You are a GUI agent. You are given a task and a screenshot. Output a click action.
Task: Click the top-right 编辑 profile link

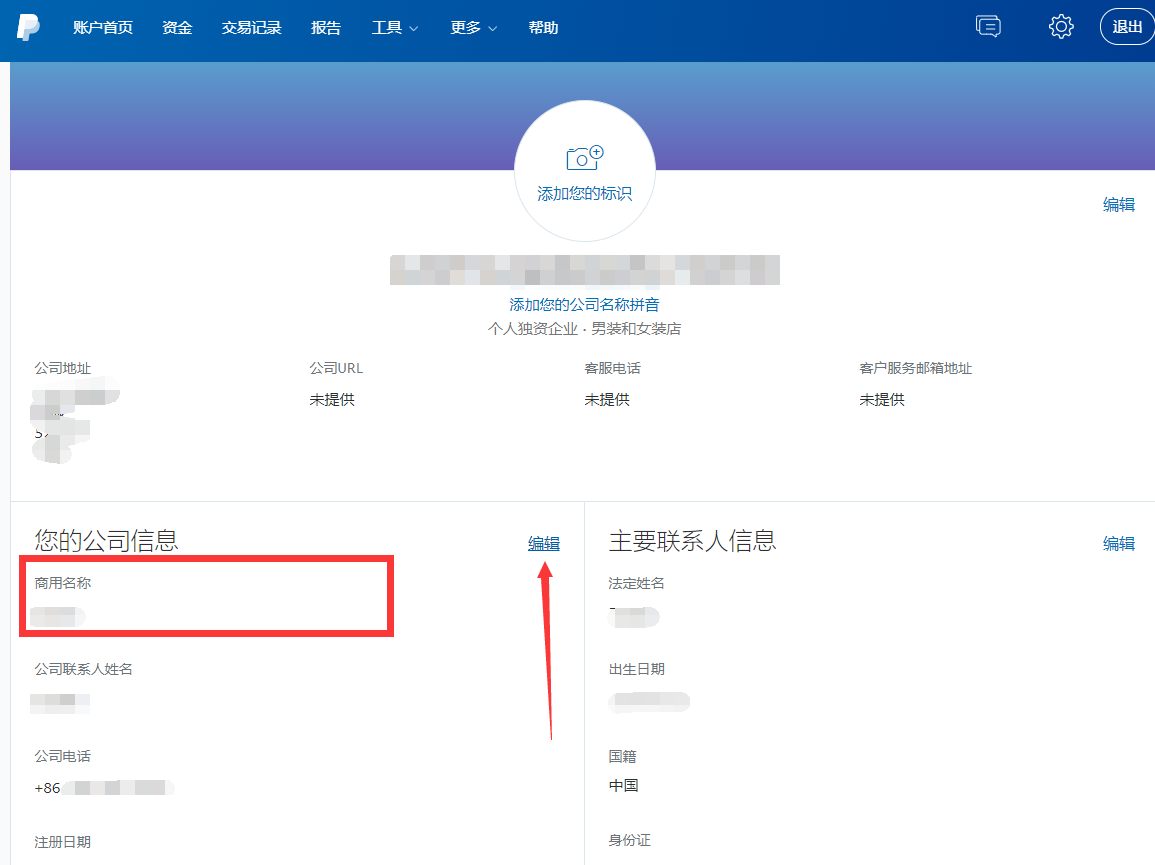click(x=1117, y=204)
